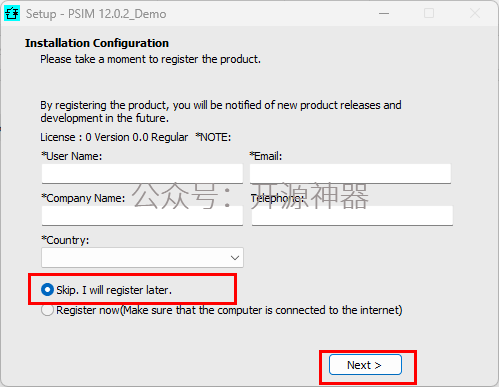Select the Skip radio button circle
Image resolution: width=499 pixels, height=387 pixels.
[47, 290]
